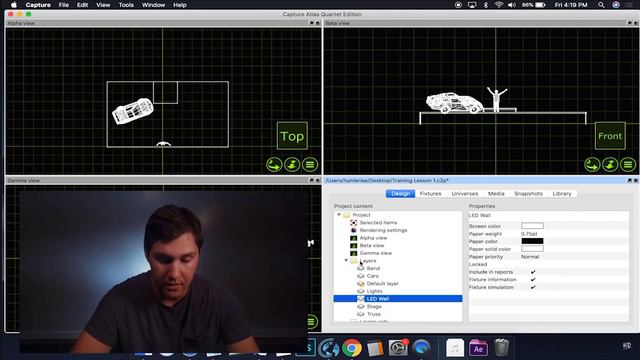Switch to the Snapshots tab
The width and height of the screenshot is (640, 360).
point(528,193)
